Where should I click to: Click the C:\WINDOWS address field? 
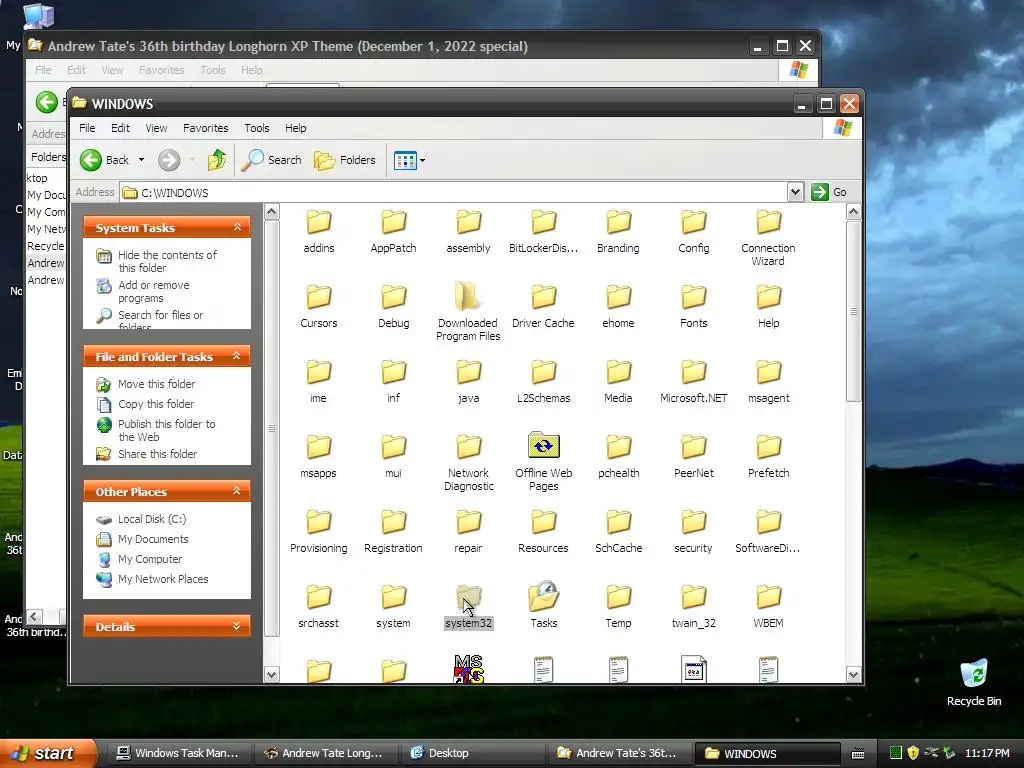[x=454, y=193]
